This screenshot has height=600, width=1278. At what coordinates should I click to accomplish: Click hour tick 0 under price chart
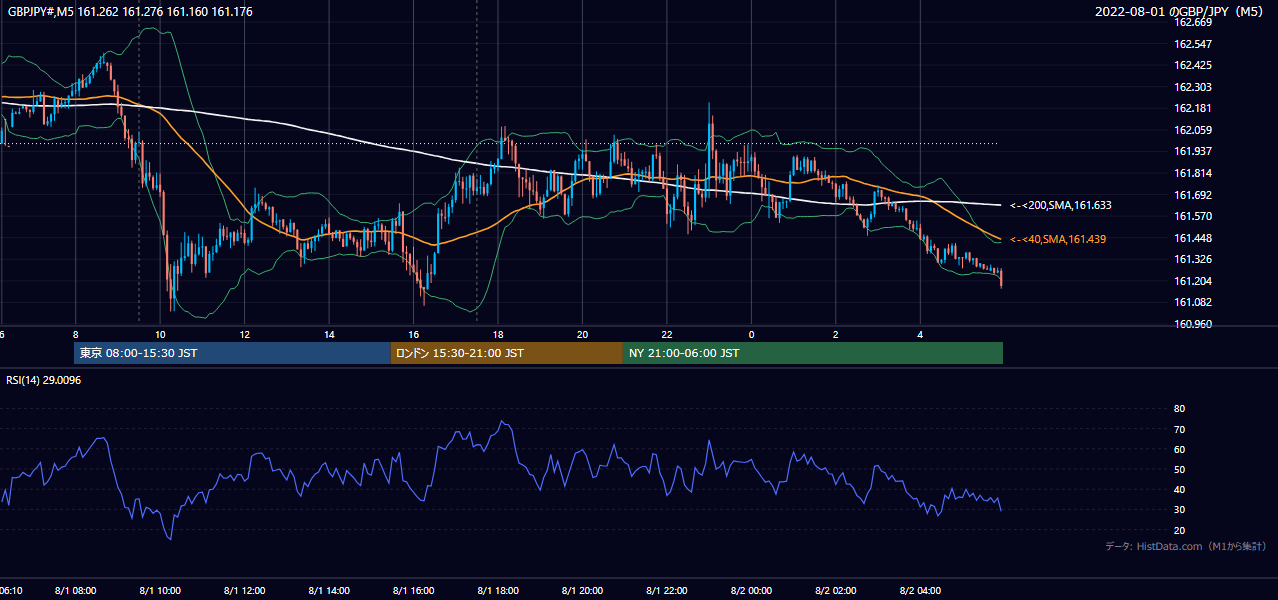click(751, 334)
